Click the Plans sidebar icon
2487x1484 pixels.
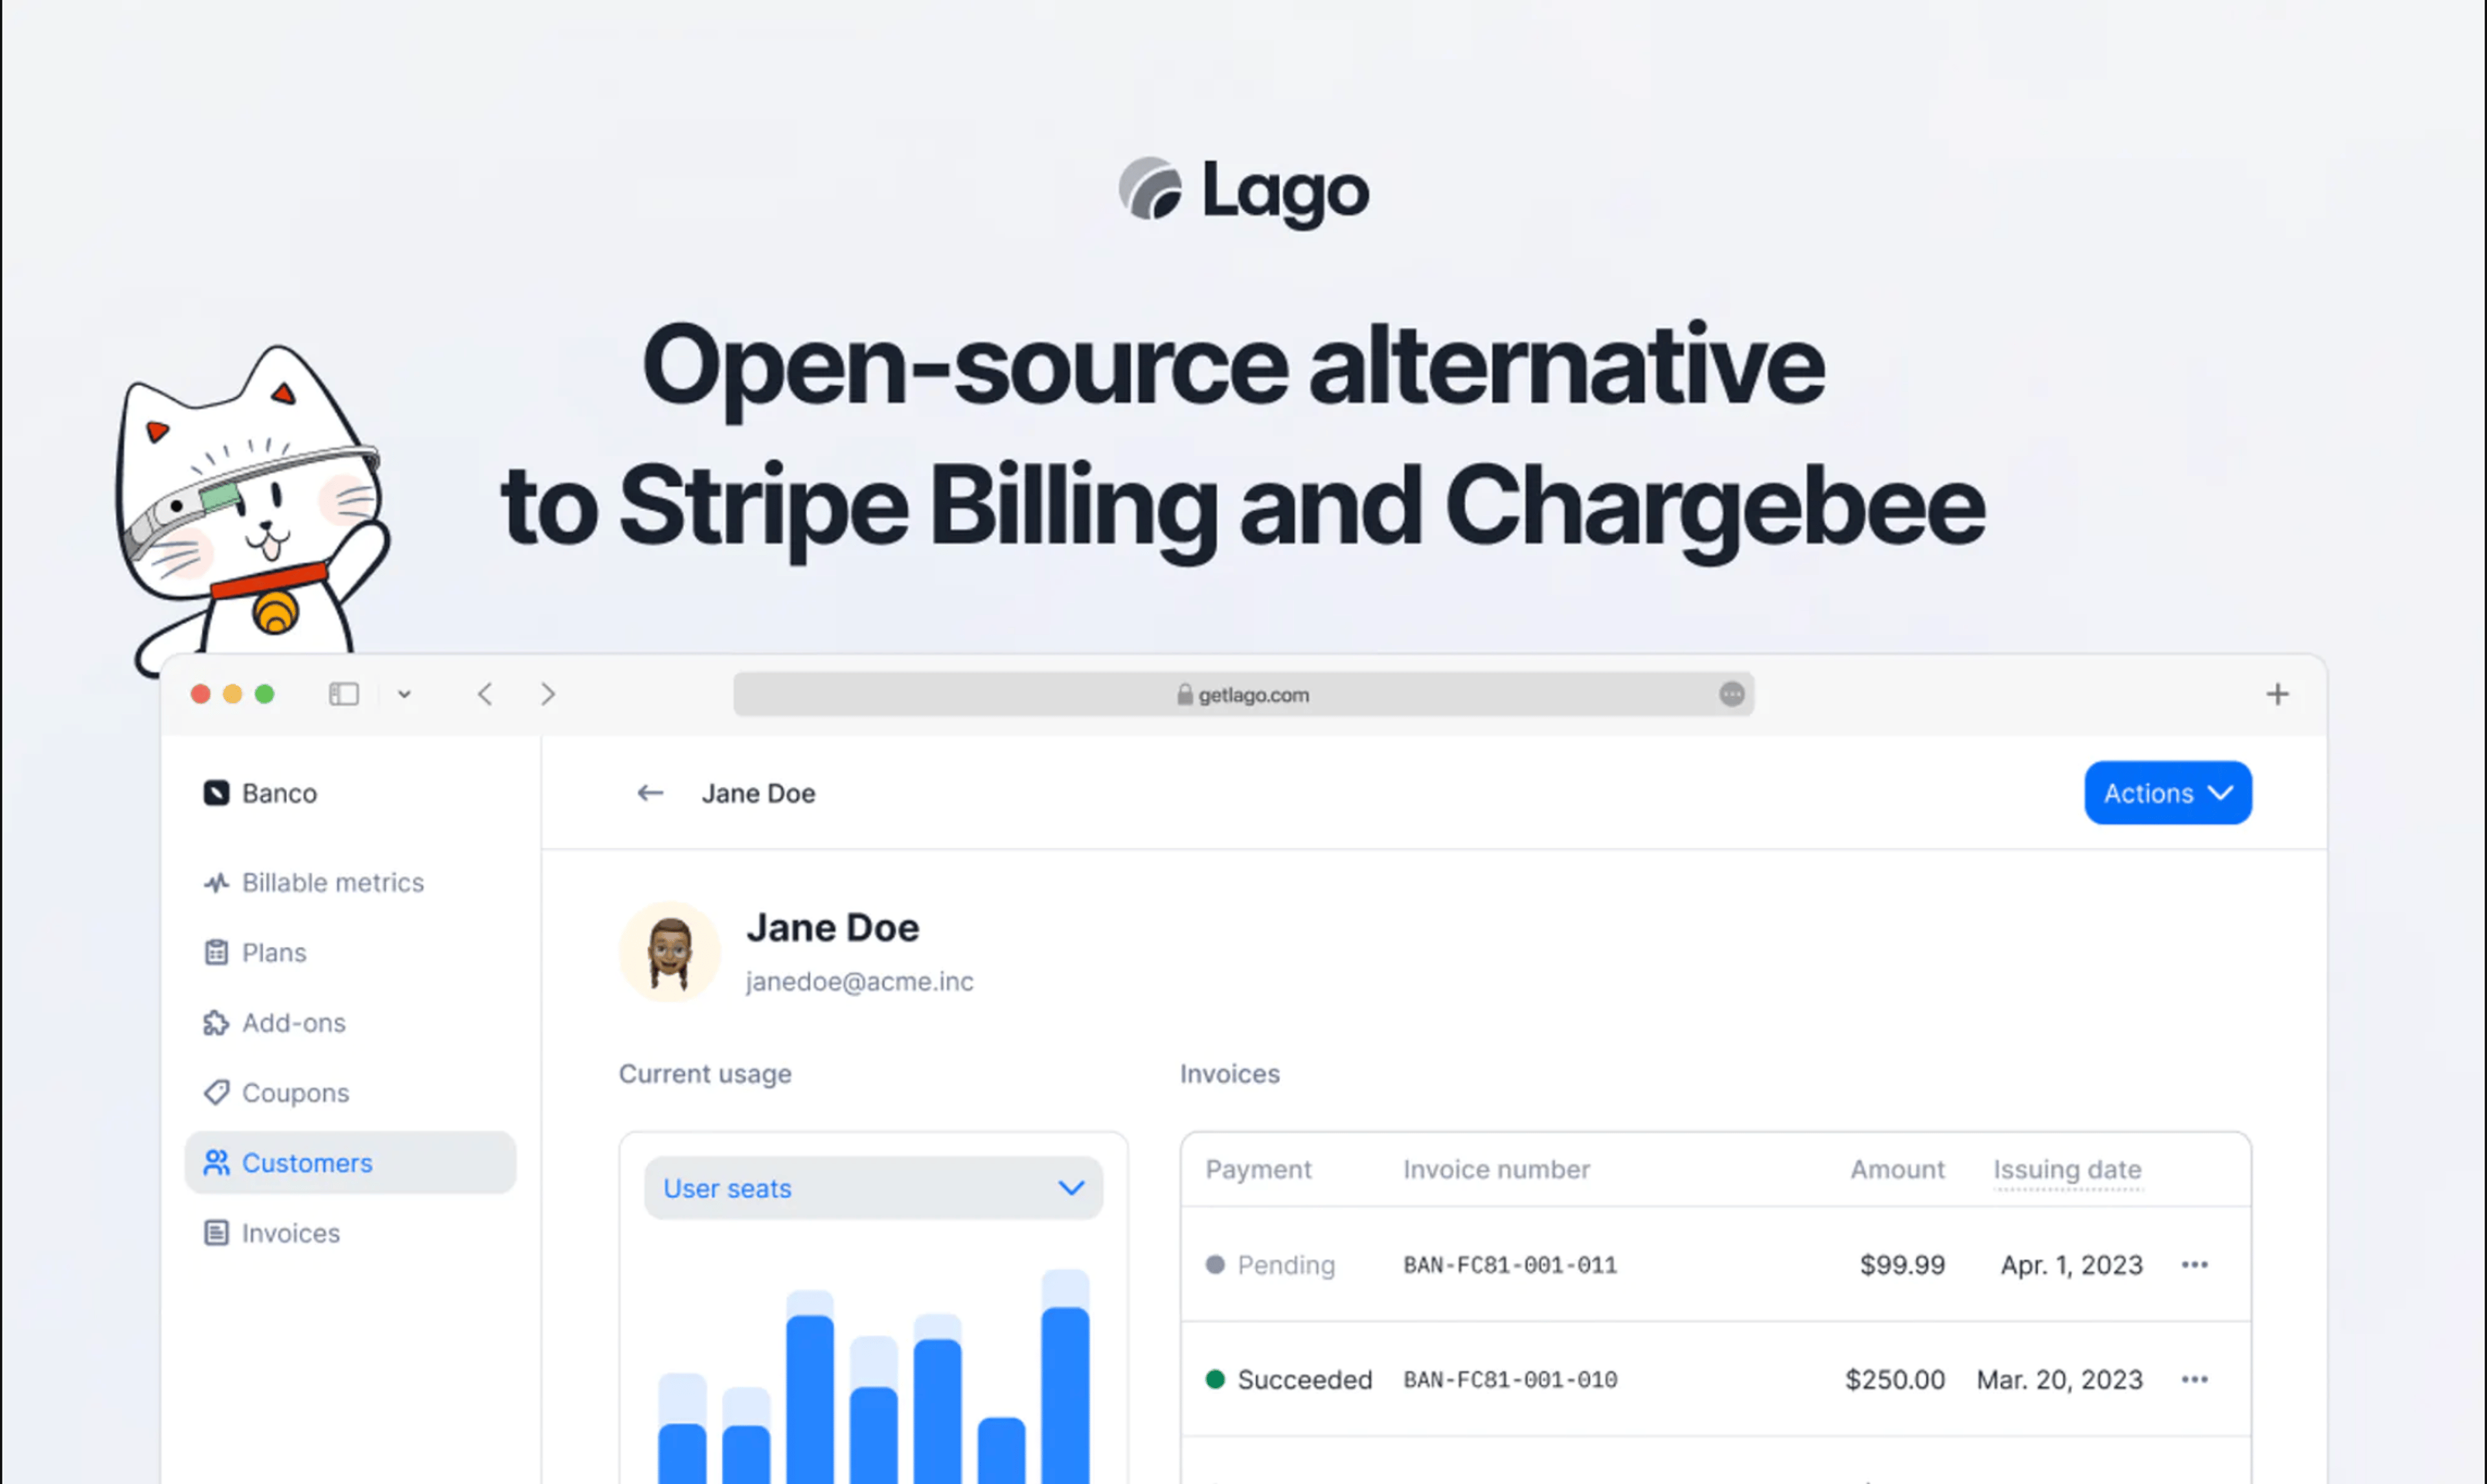pos(216,953)
